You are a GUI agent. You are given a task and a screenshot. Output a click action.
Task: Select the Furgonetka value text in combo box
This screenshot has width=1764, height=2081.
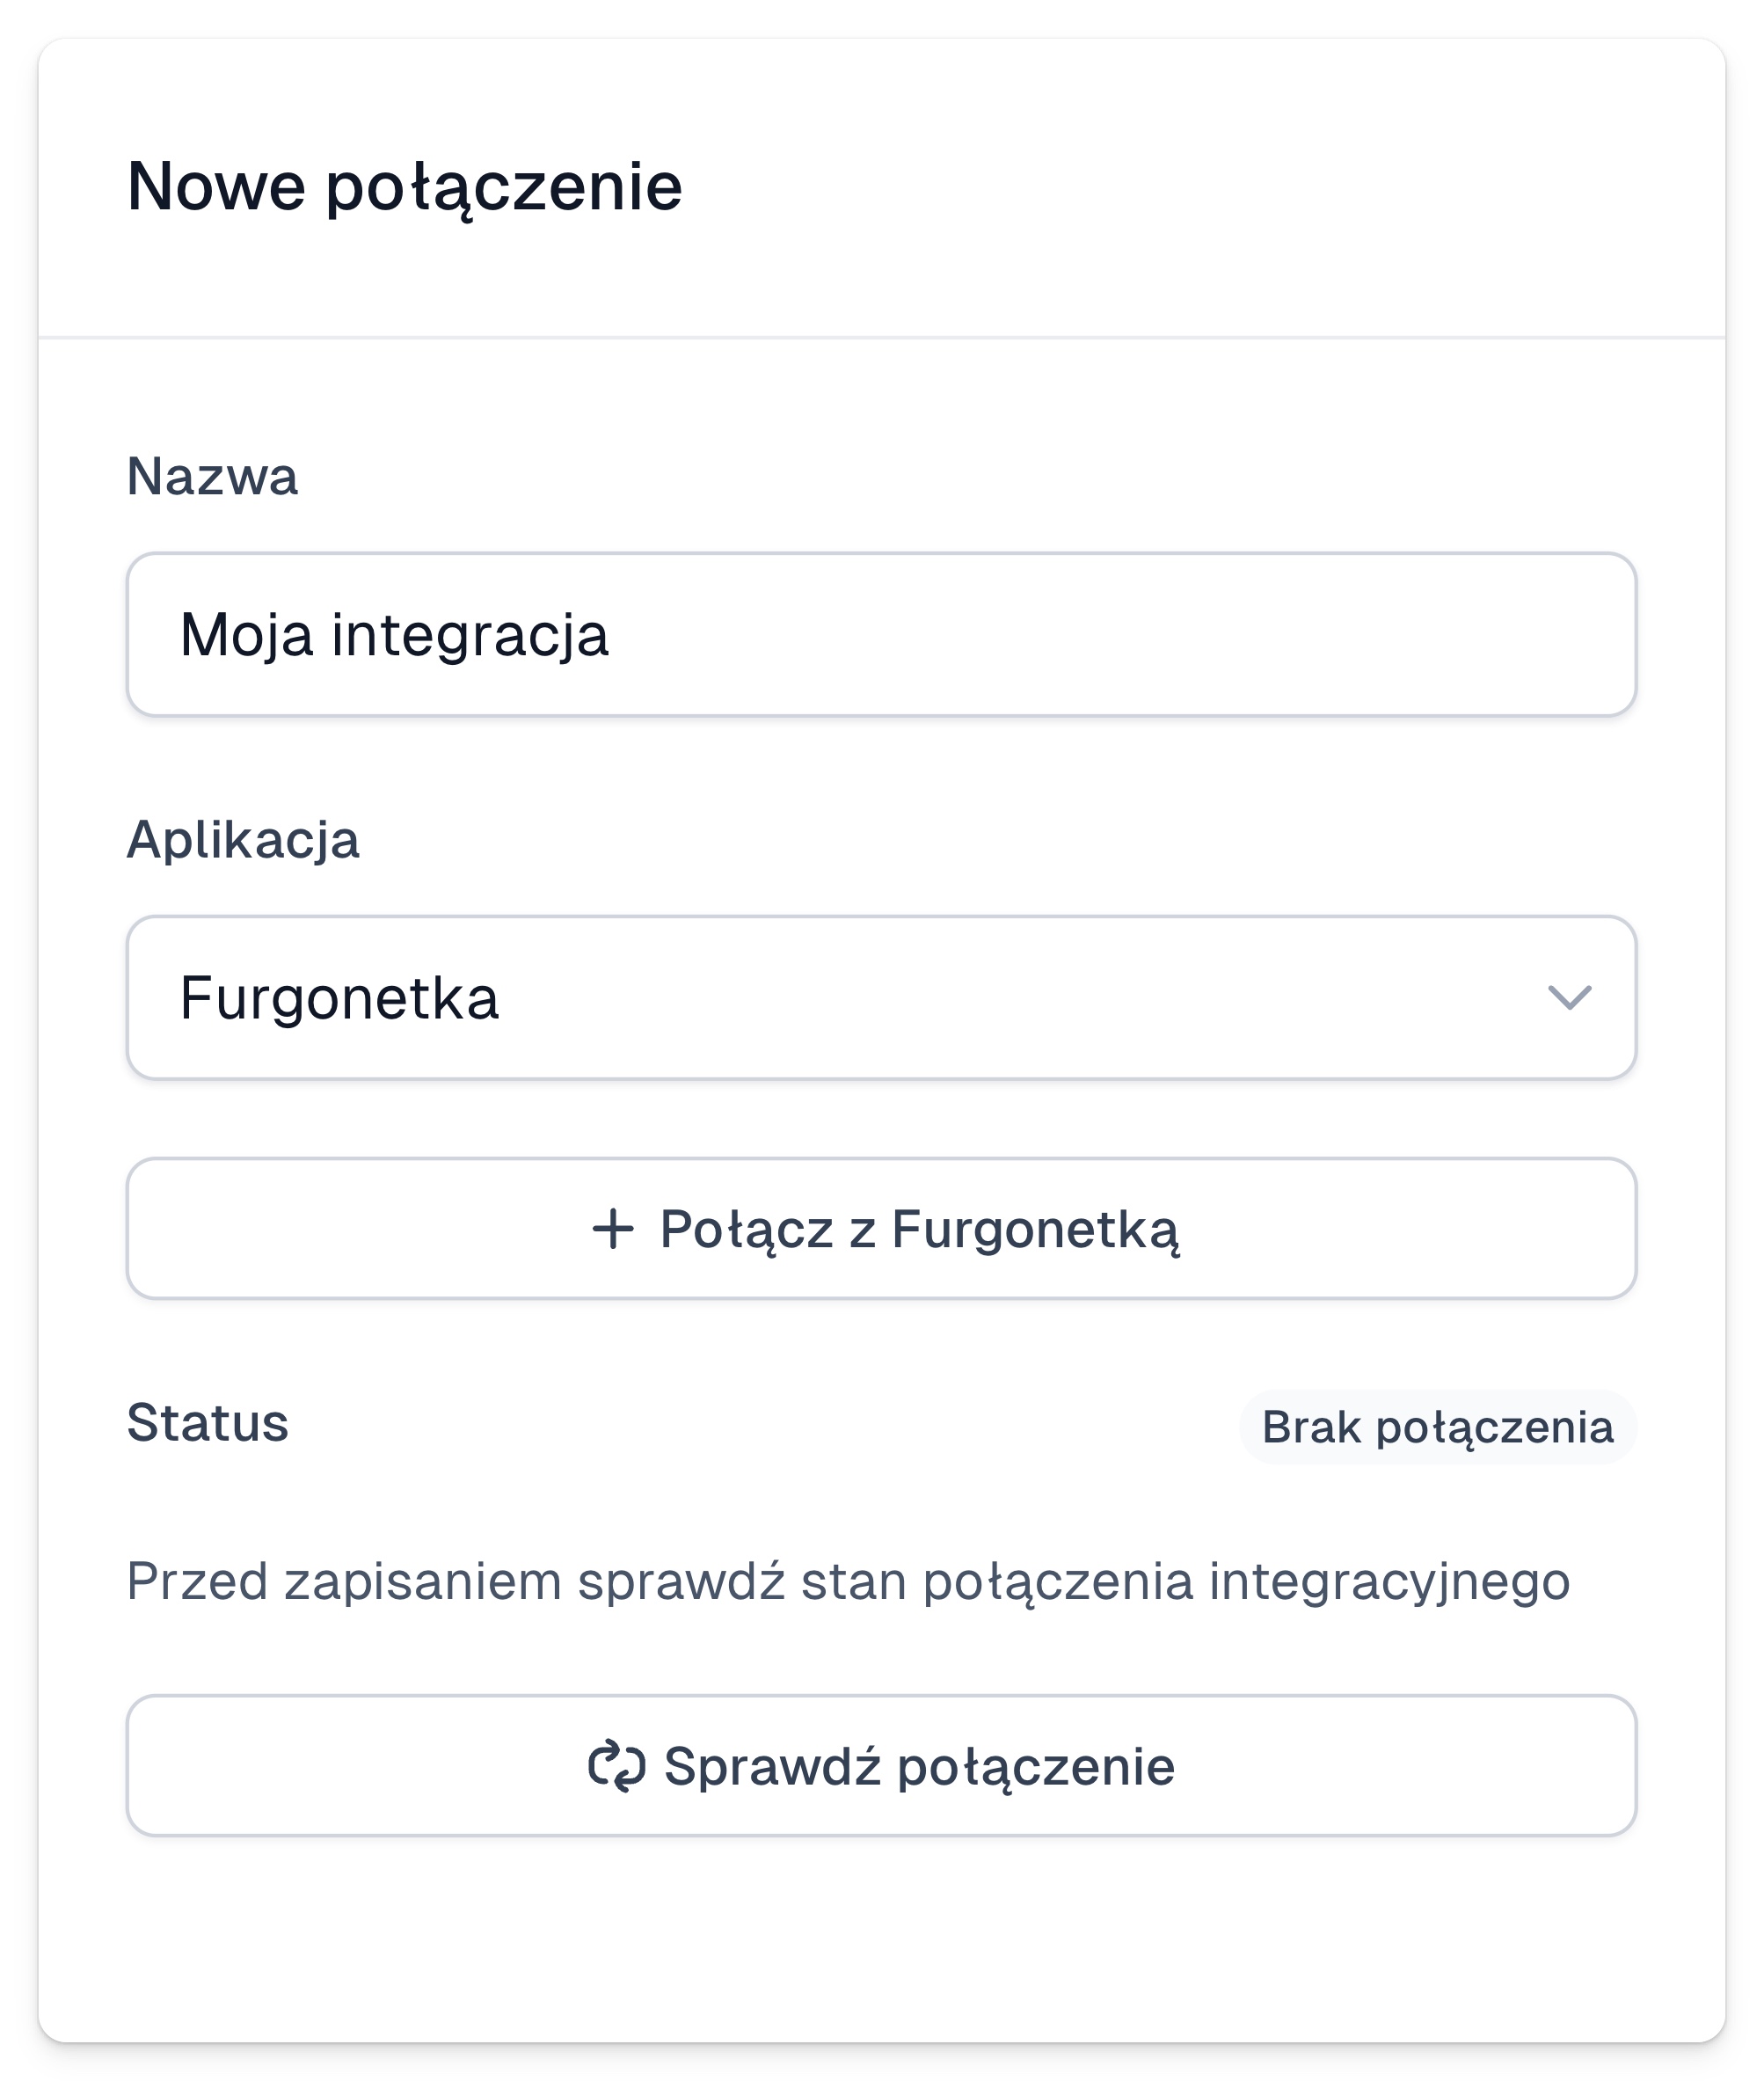click(x=339, y=998)
